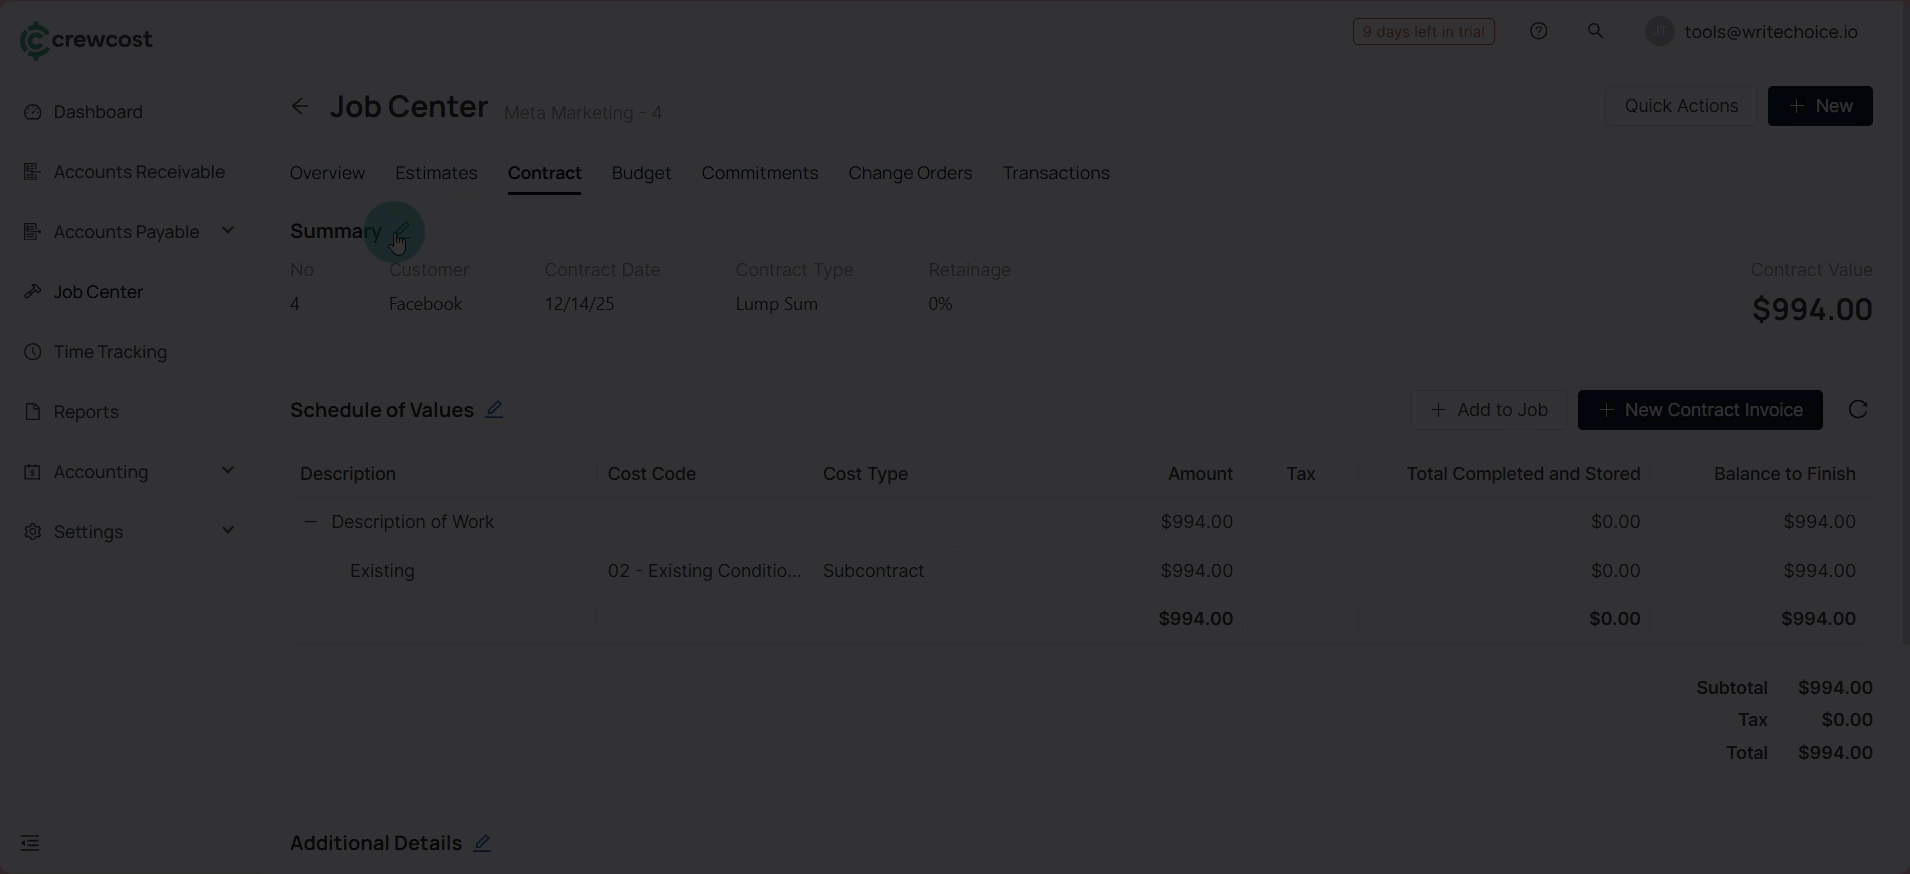
Task: Click New Contract Invoice button
Action: coord(1699,410)
